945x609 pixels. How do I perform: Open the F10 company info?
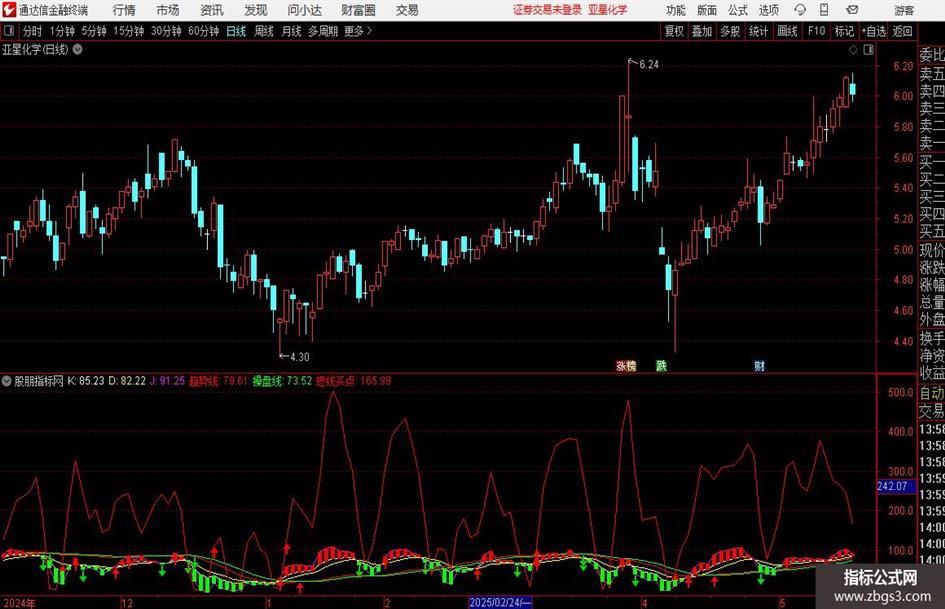pos(817,31)
